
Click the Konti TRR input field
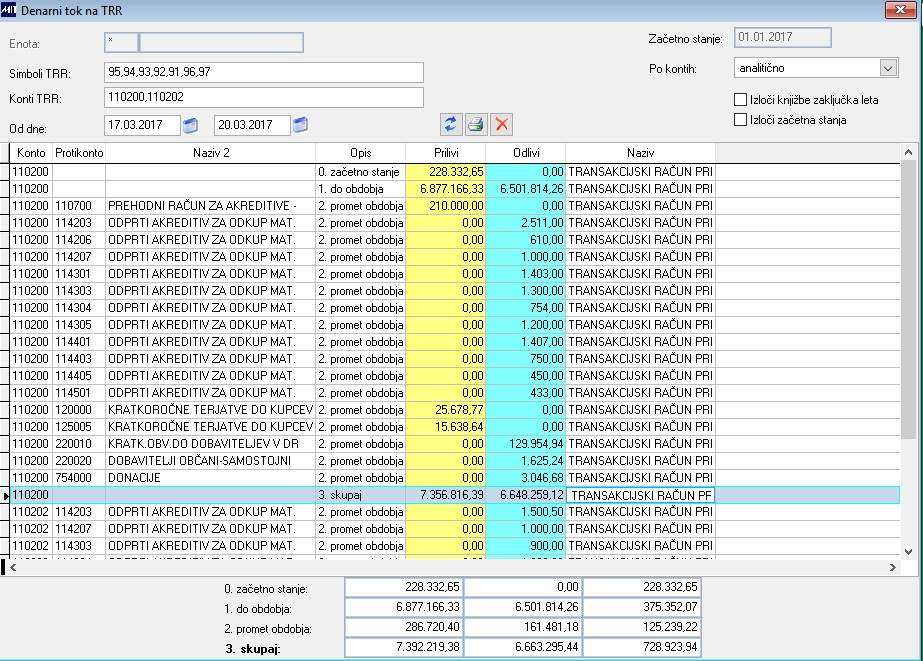[x=264, y=97]
